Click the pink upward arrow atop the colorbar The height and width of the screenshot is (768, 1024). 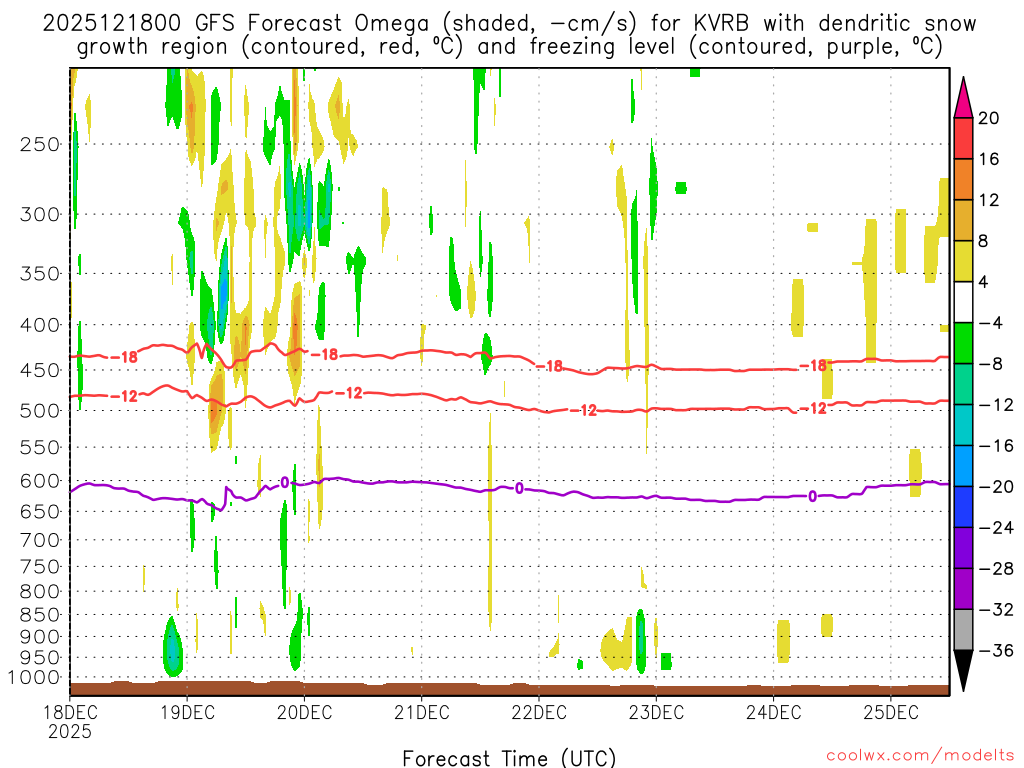963,98
